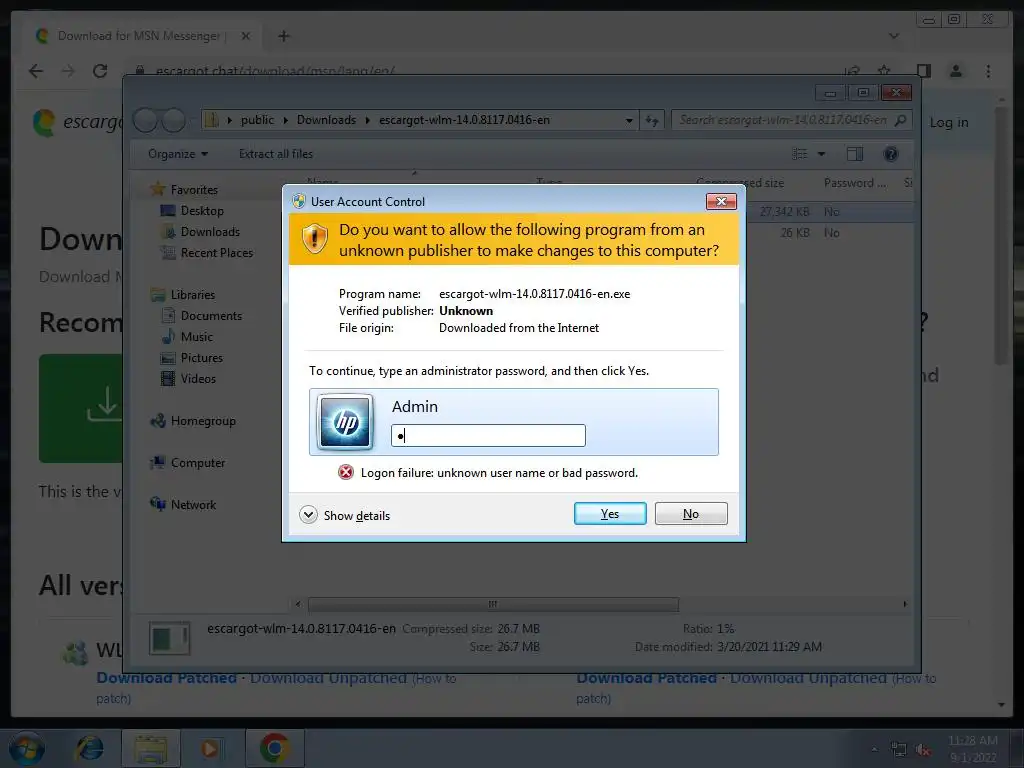Close the User Account Control dialog
1024x768 pixels.
pos(721,201)
